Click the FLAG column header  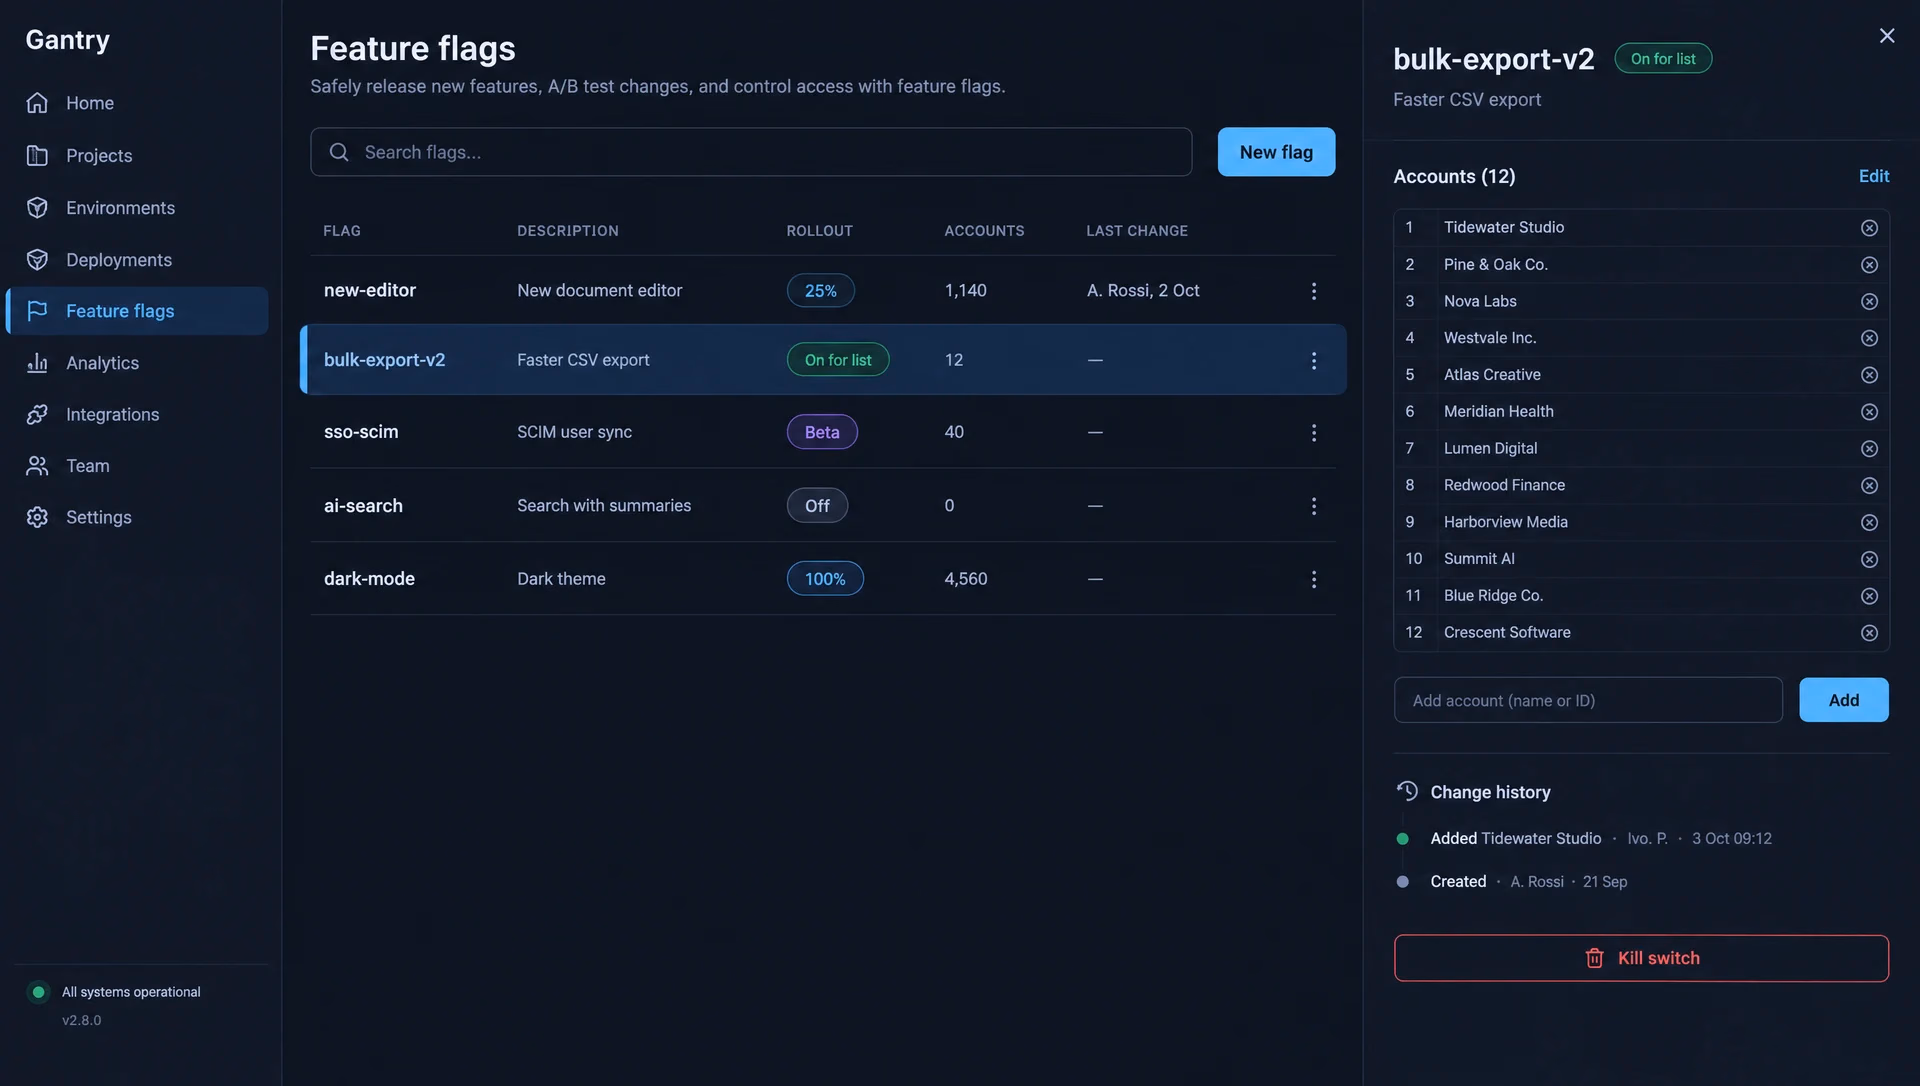point(342,231)
